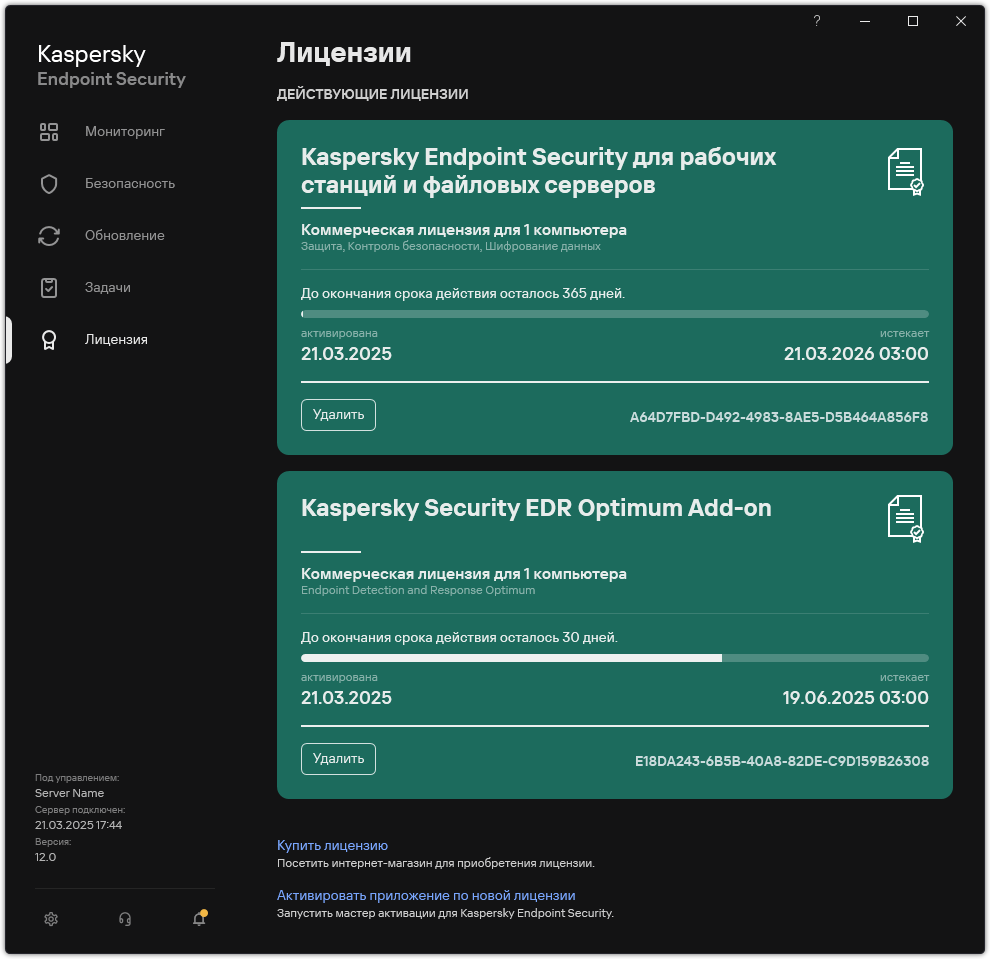This screenshot has width=990, height=959.
Task: Minimize the Kaspersky window
Action: point(864,21)
